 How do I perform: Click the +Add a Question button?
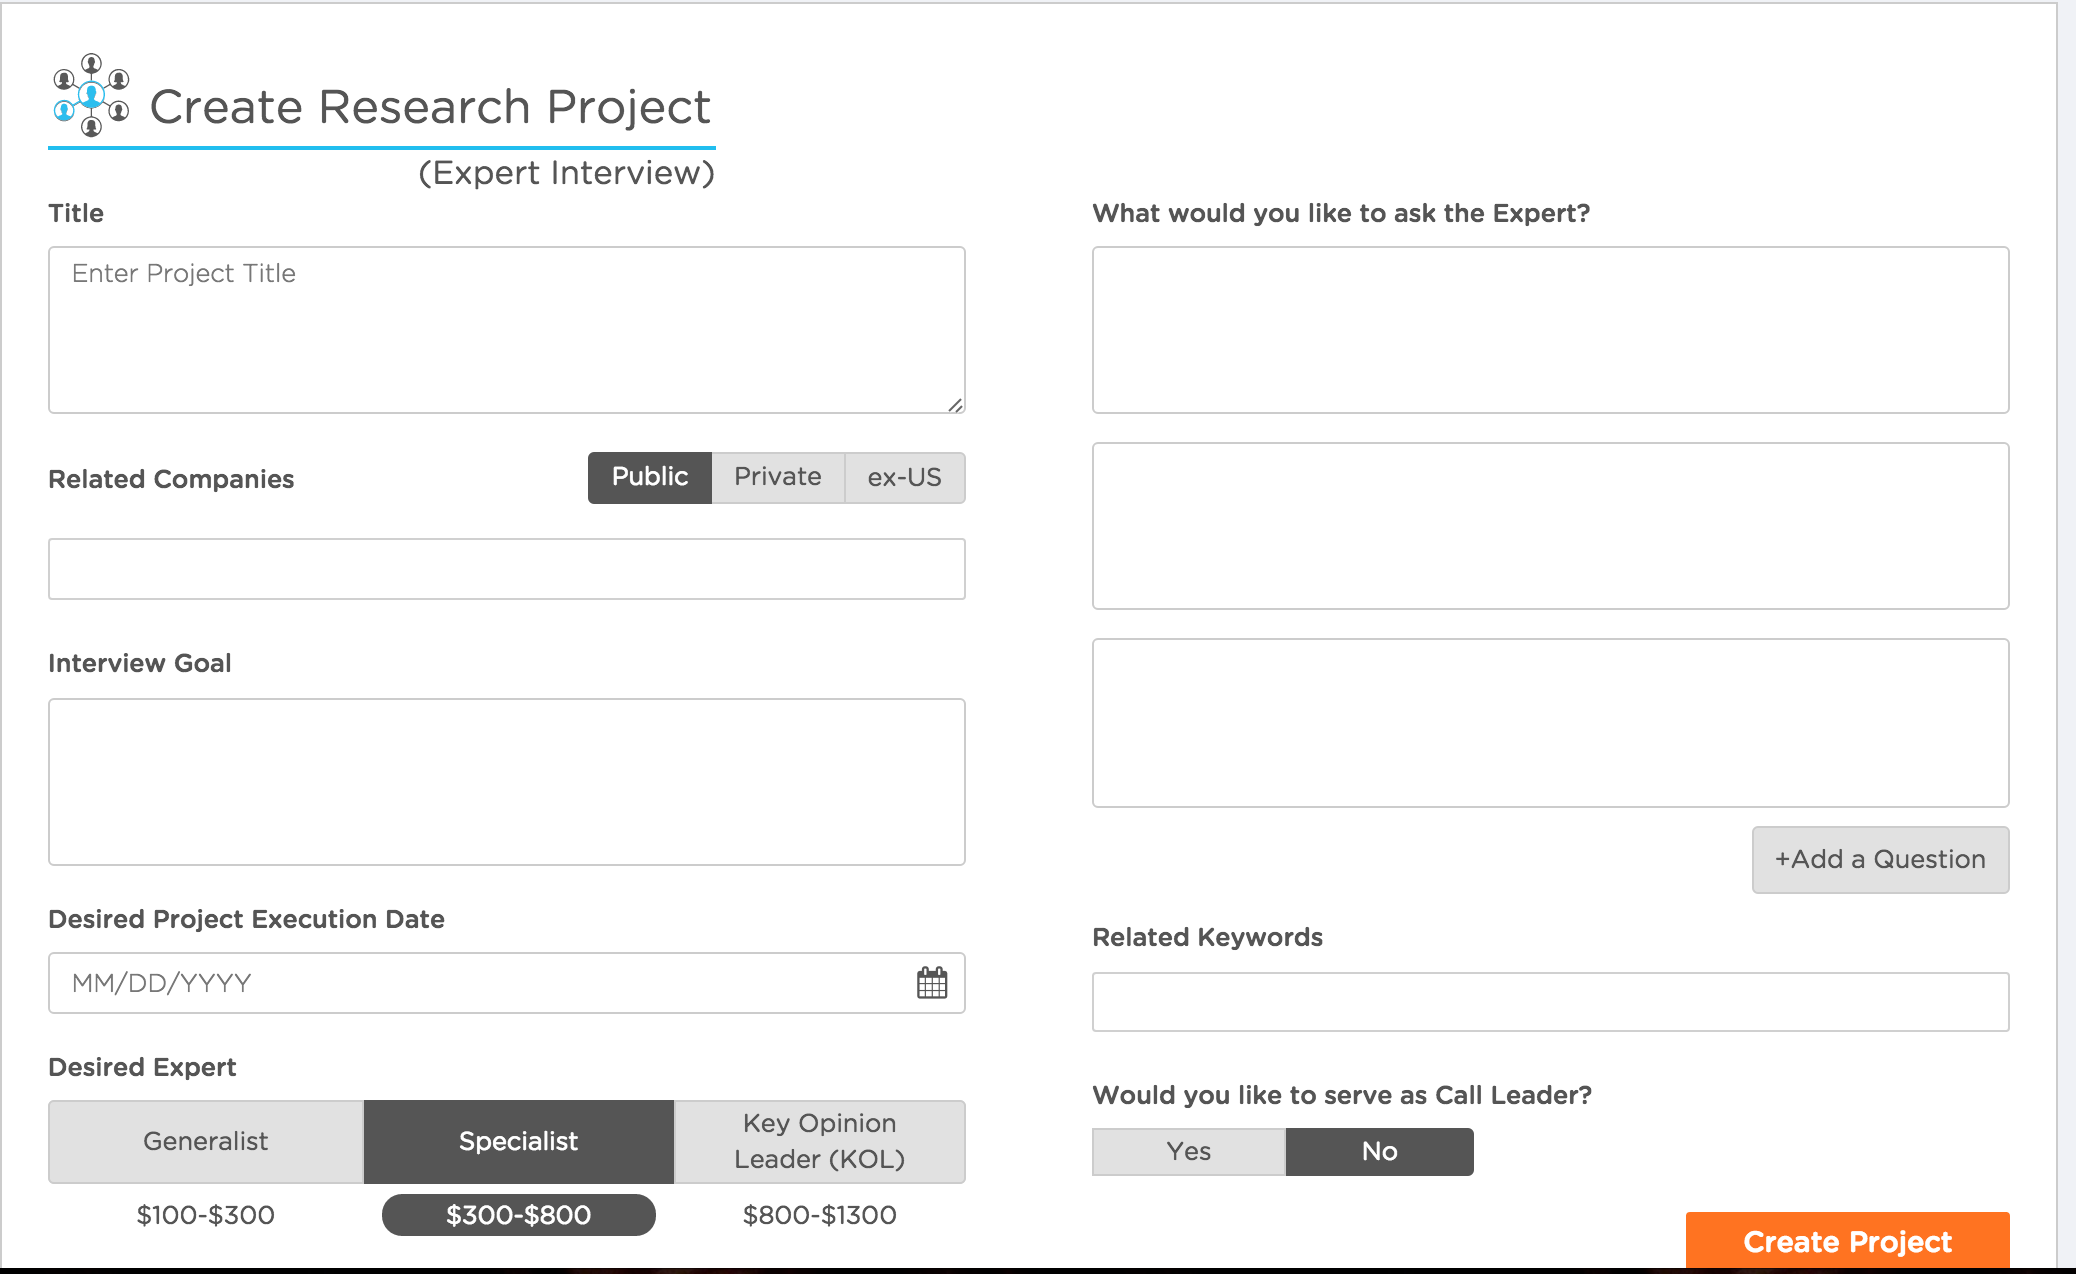pos(1879,859)
